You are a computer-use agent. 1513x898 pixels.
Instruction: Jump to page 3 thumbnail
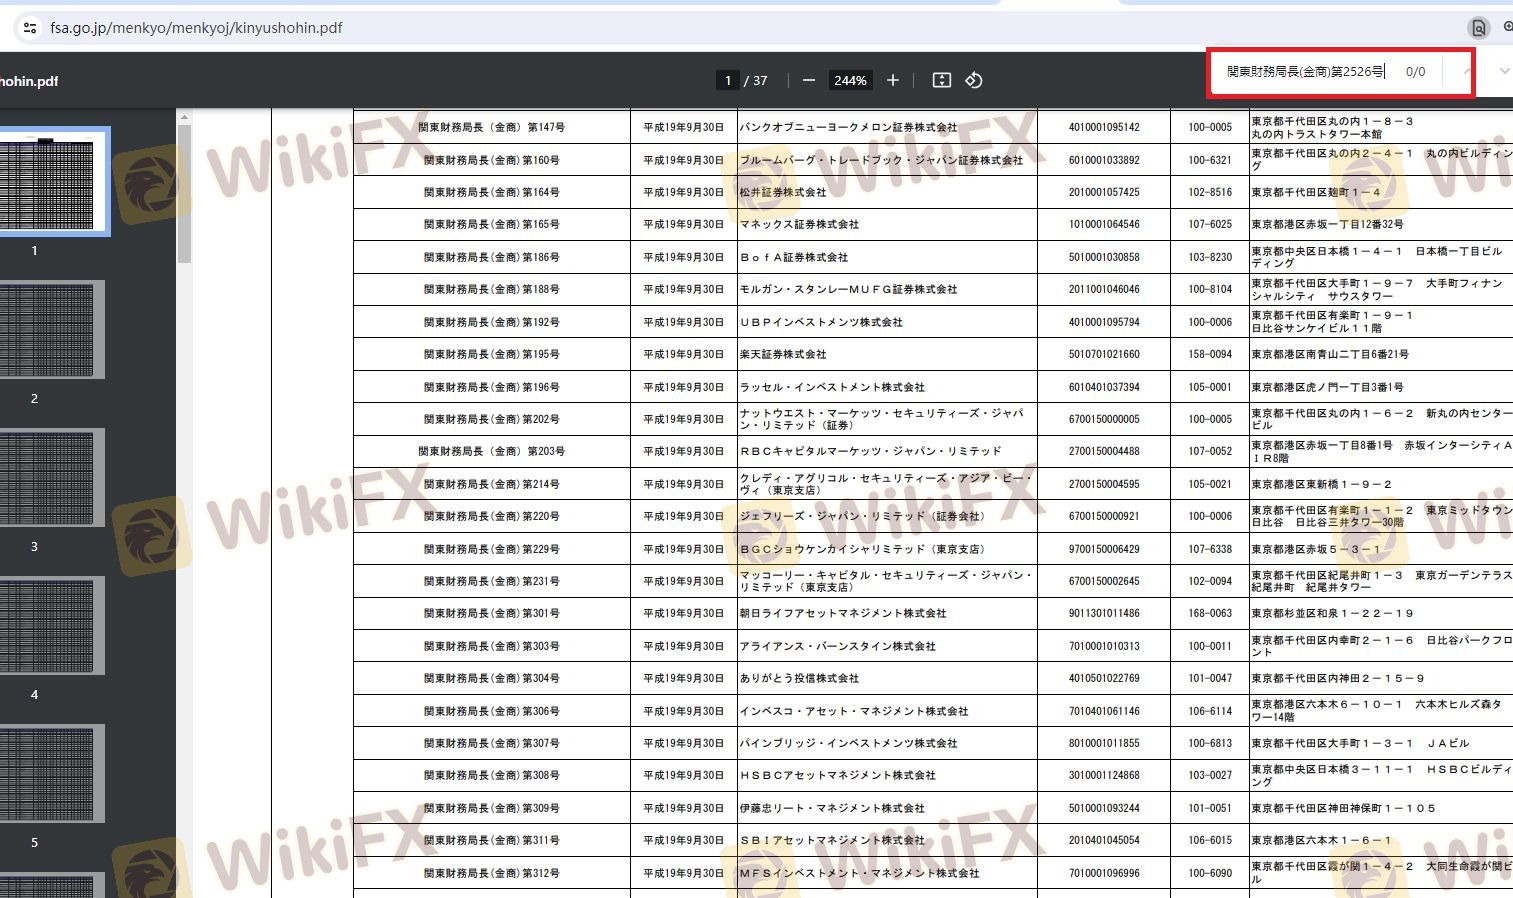(48, 478)
